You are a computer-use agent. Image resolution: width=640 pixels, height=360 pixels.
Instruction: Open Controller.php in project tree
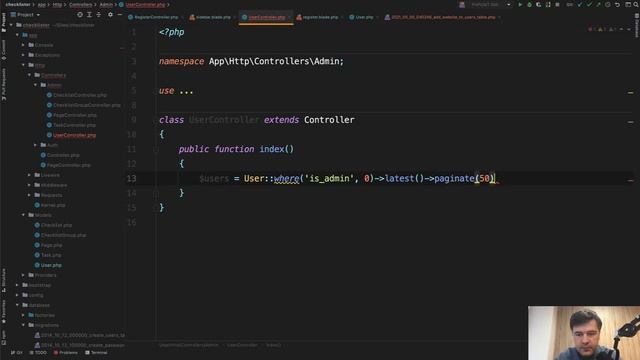coord(60,155)
